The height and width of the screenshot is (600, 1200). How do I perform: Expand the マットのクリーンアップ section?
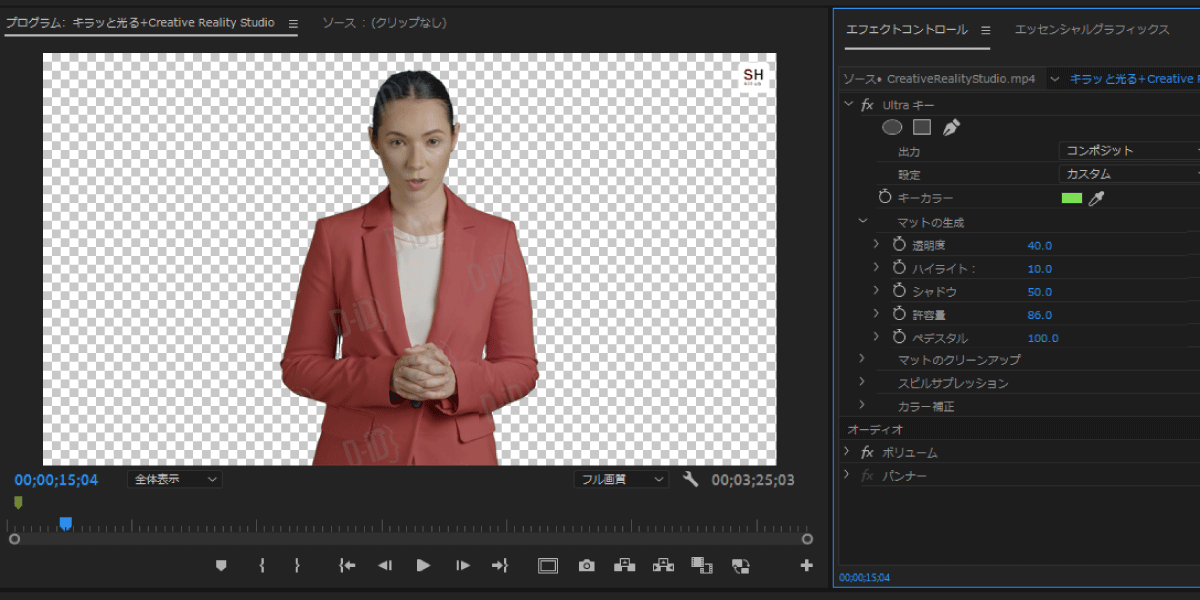coord(863,358)
